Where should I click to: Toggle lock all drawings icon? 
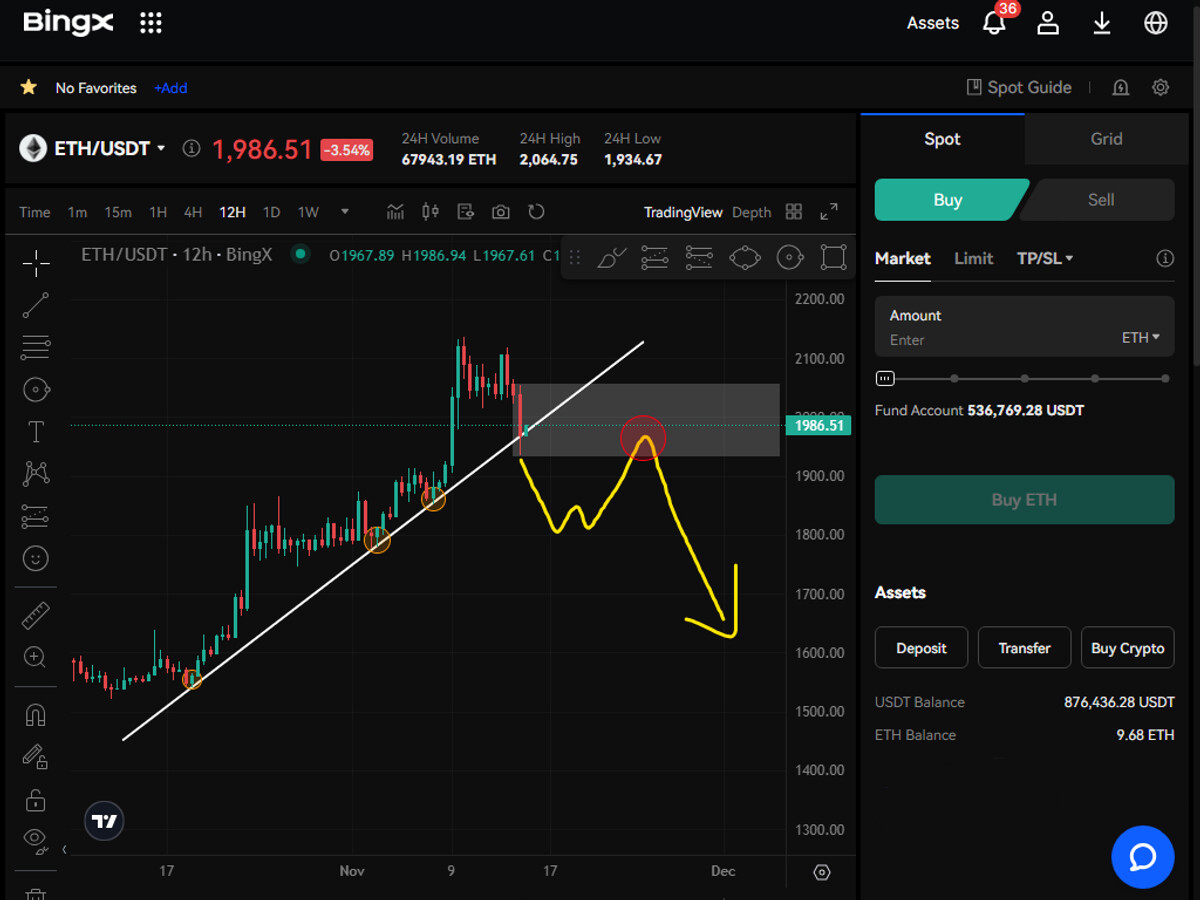(36, 800)
